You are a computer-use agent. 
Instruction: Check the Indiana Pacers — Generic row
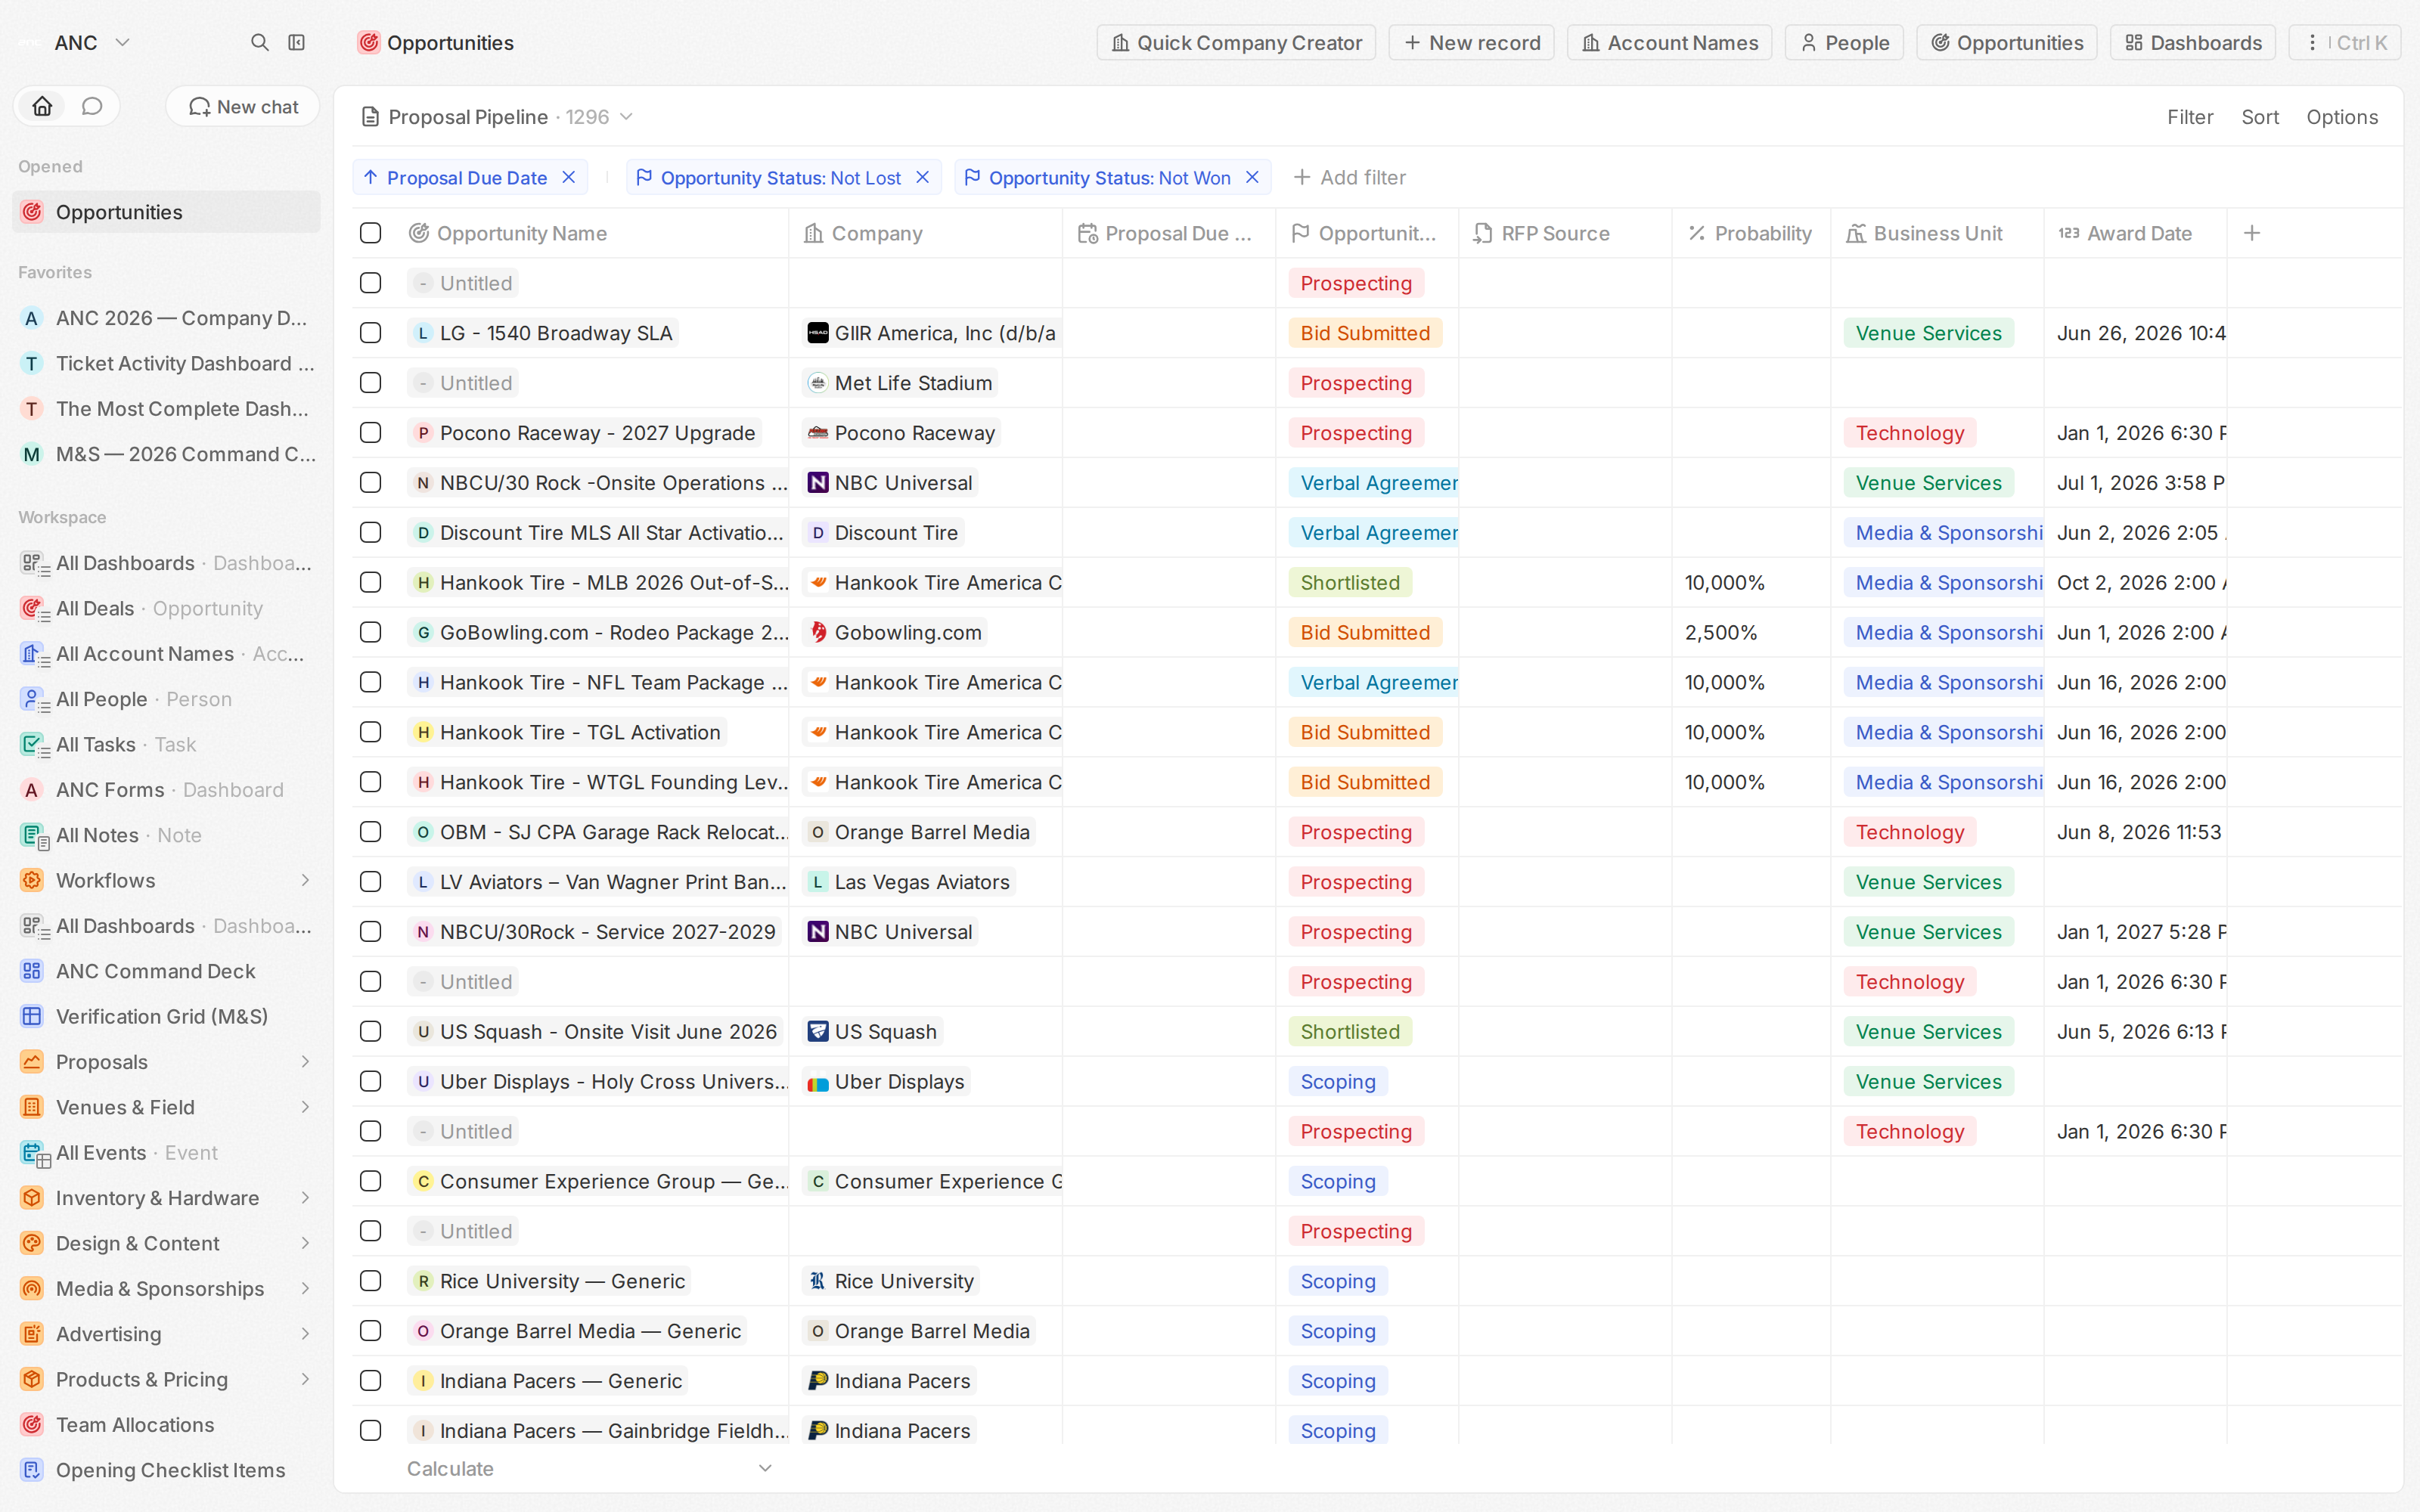(x=370, y=1381)
